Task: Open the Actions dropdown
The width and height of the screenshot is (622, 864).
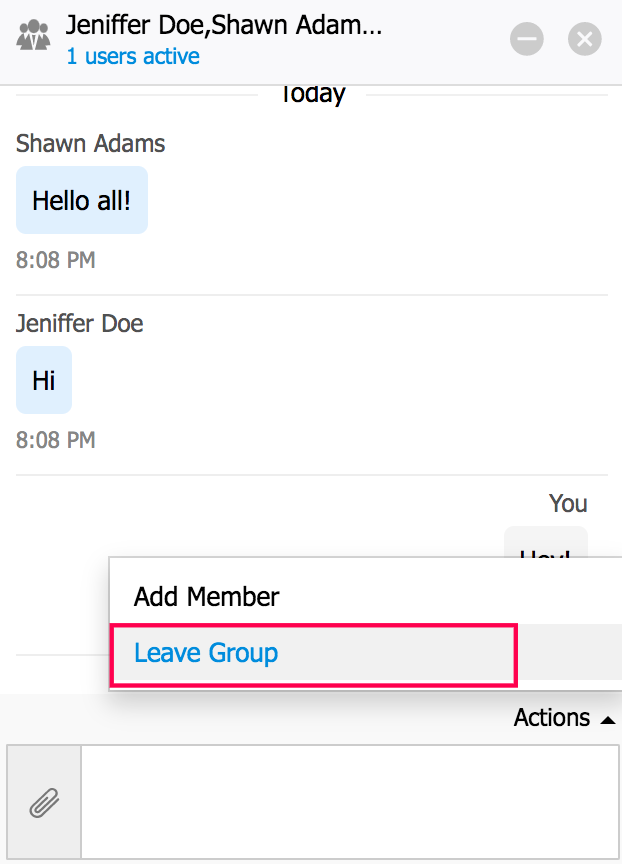Action: (552, 718)
